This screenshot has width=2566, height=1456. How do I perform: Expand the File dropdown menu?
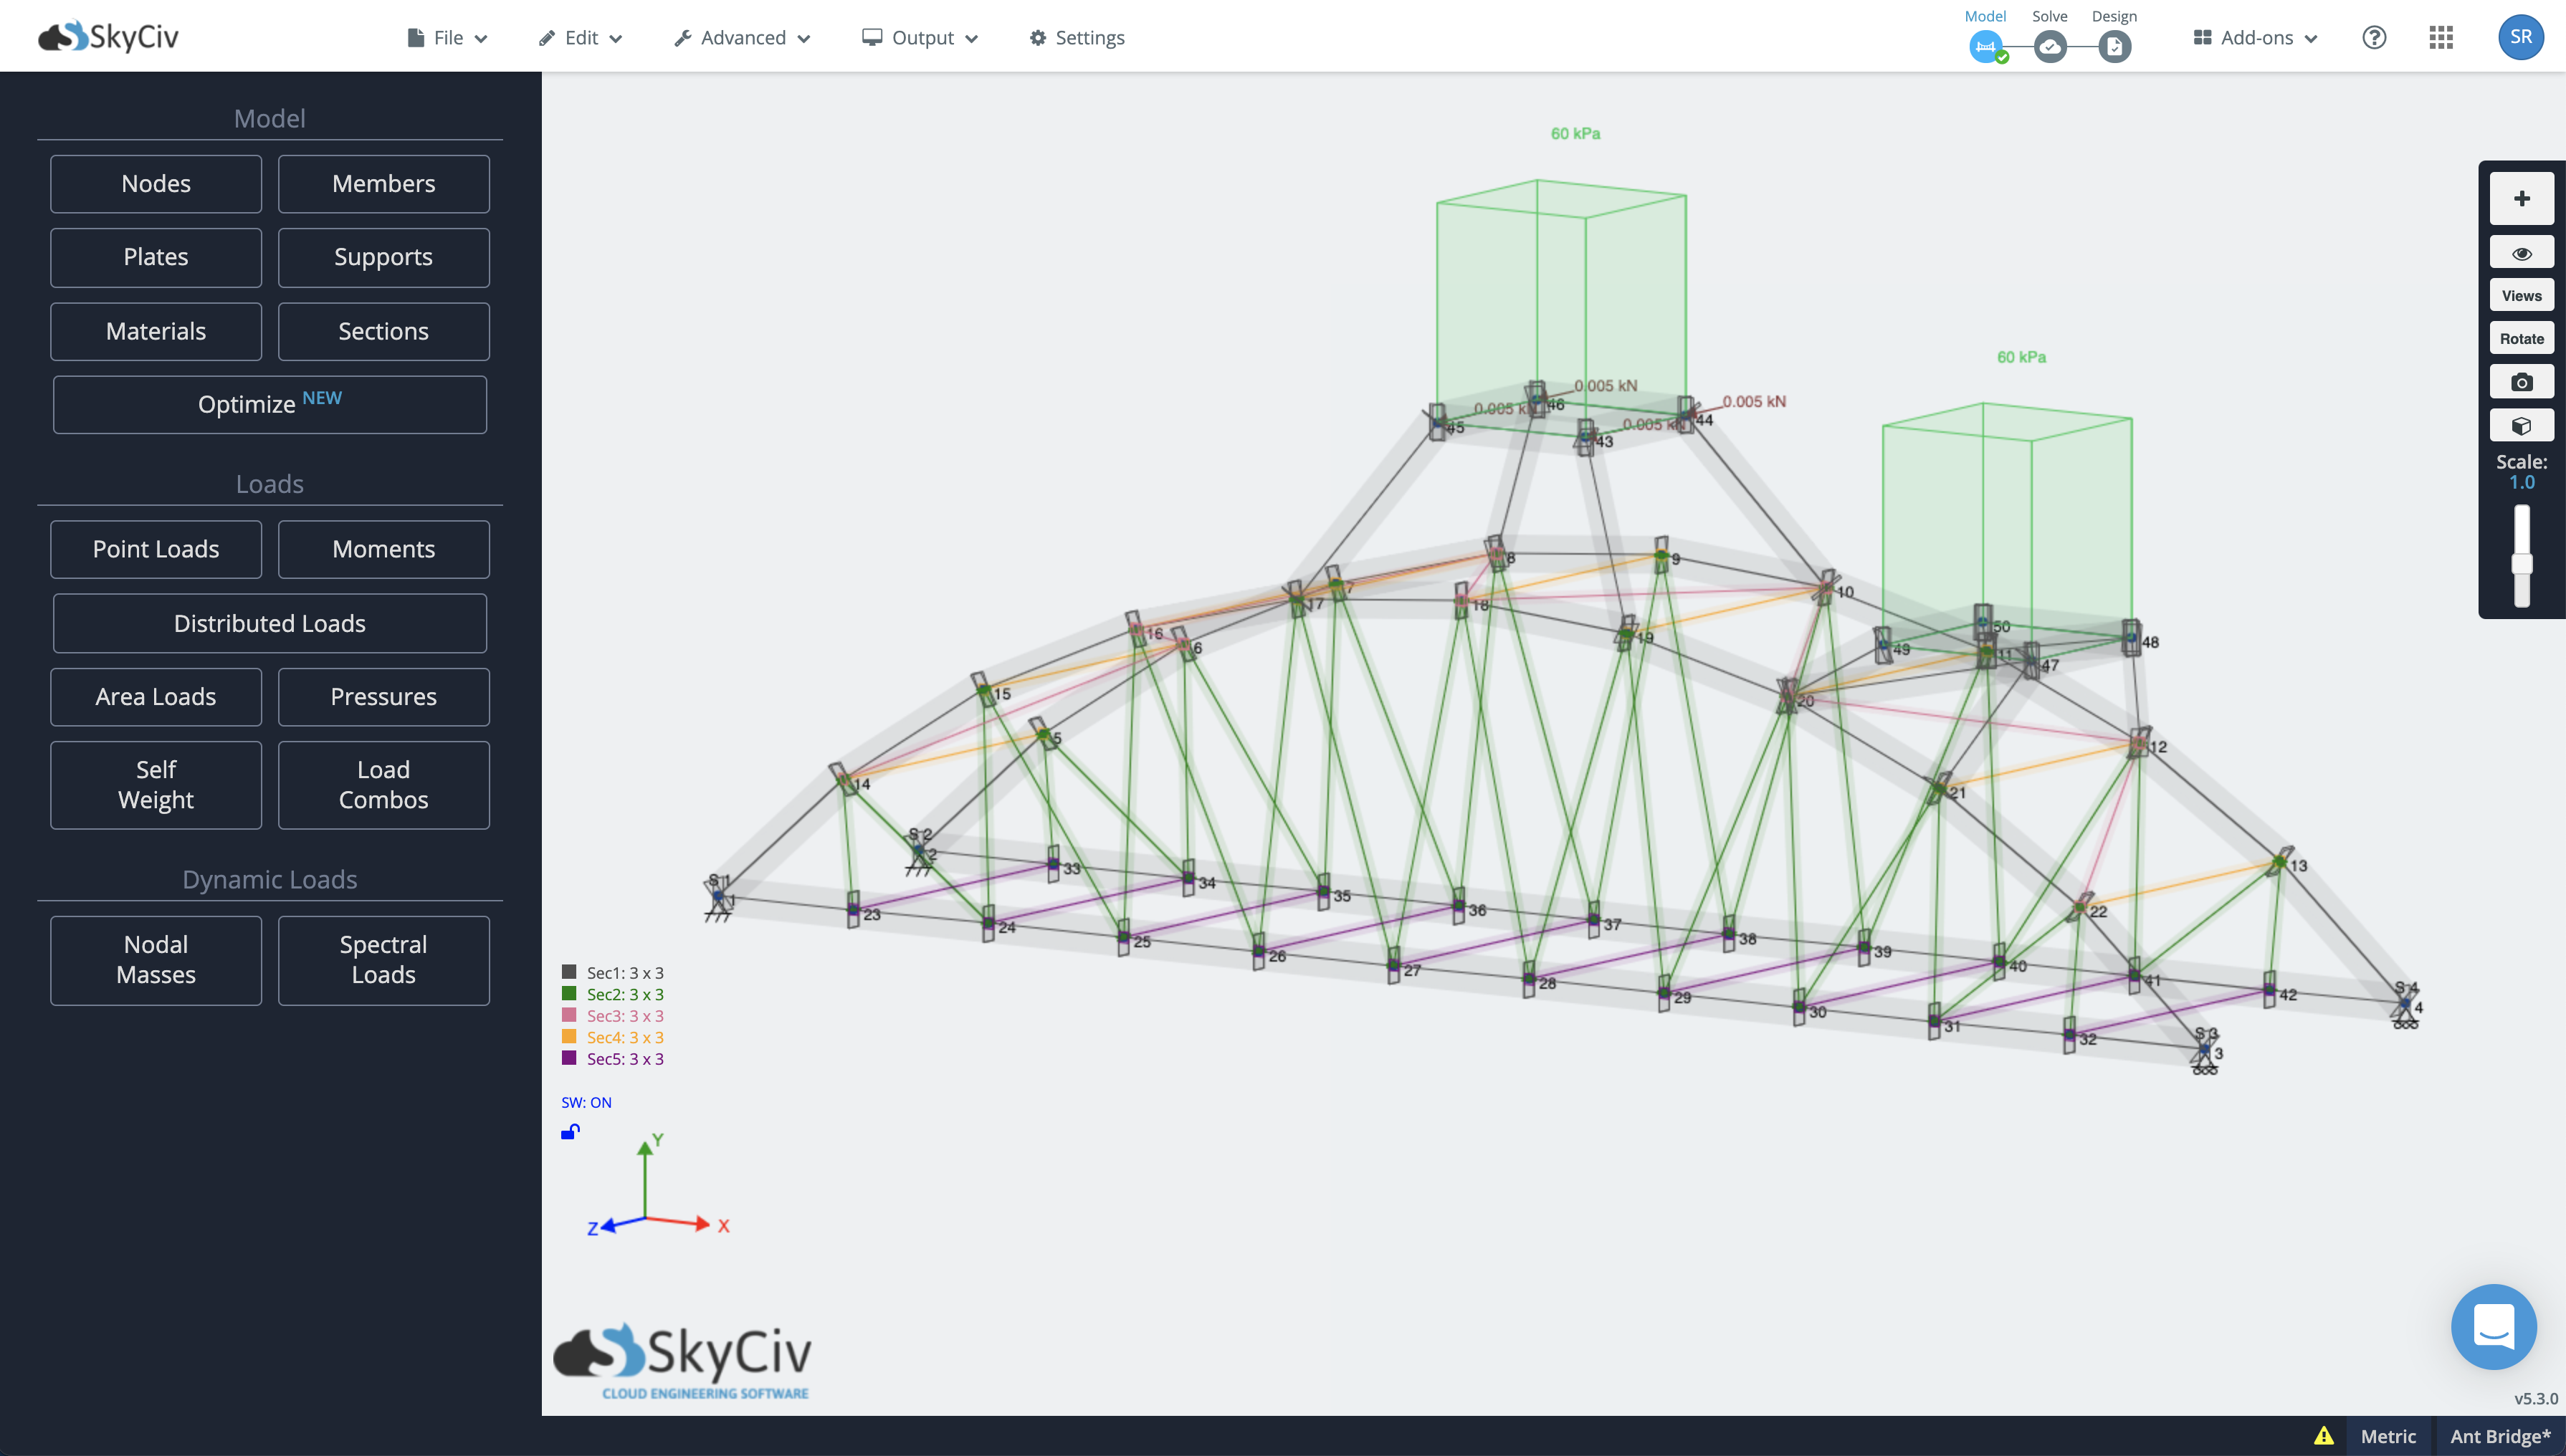point(447,38)
